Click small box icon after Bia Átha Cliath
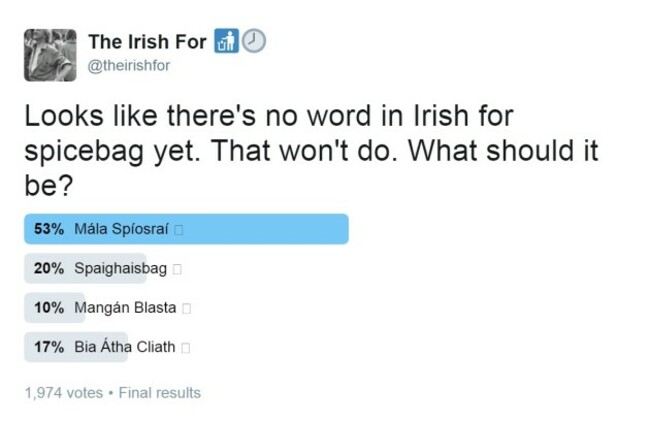Image resolution: width=650 pixels, height=422 pixels. pyautogui.click(x=186, y=348)
